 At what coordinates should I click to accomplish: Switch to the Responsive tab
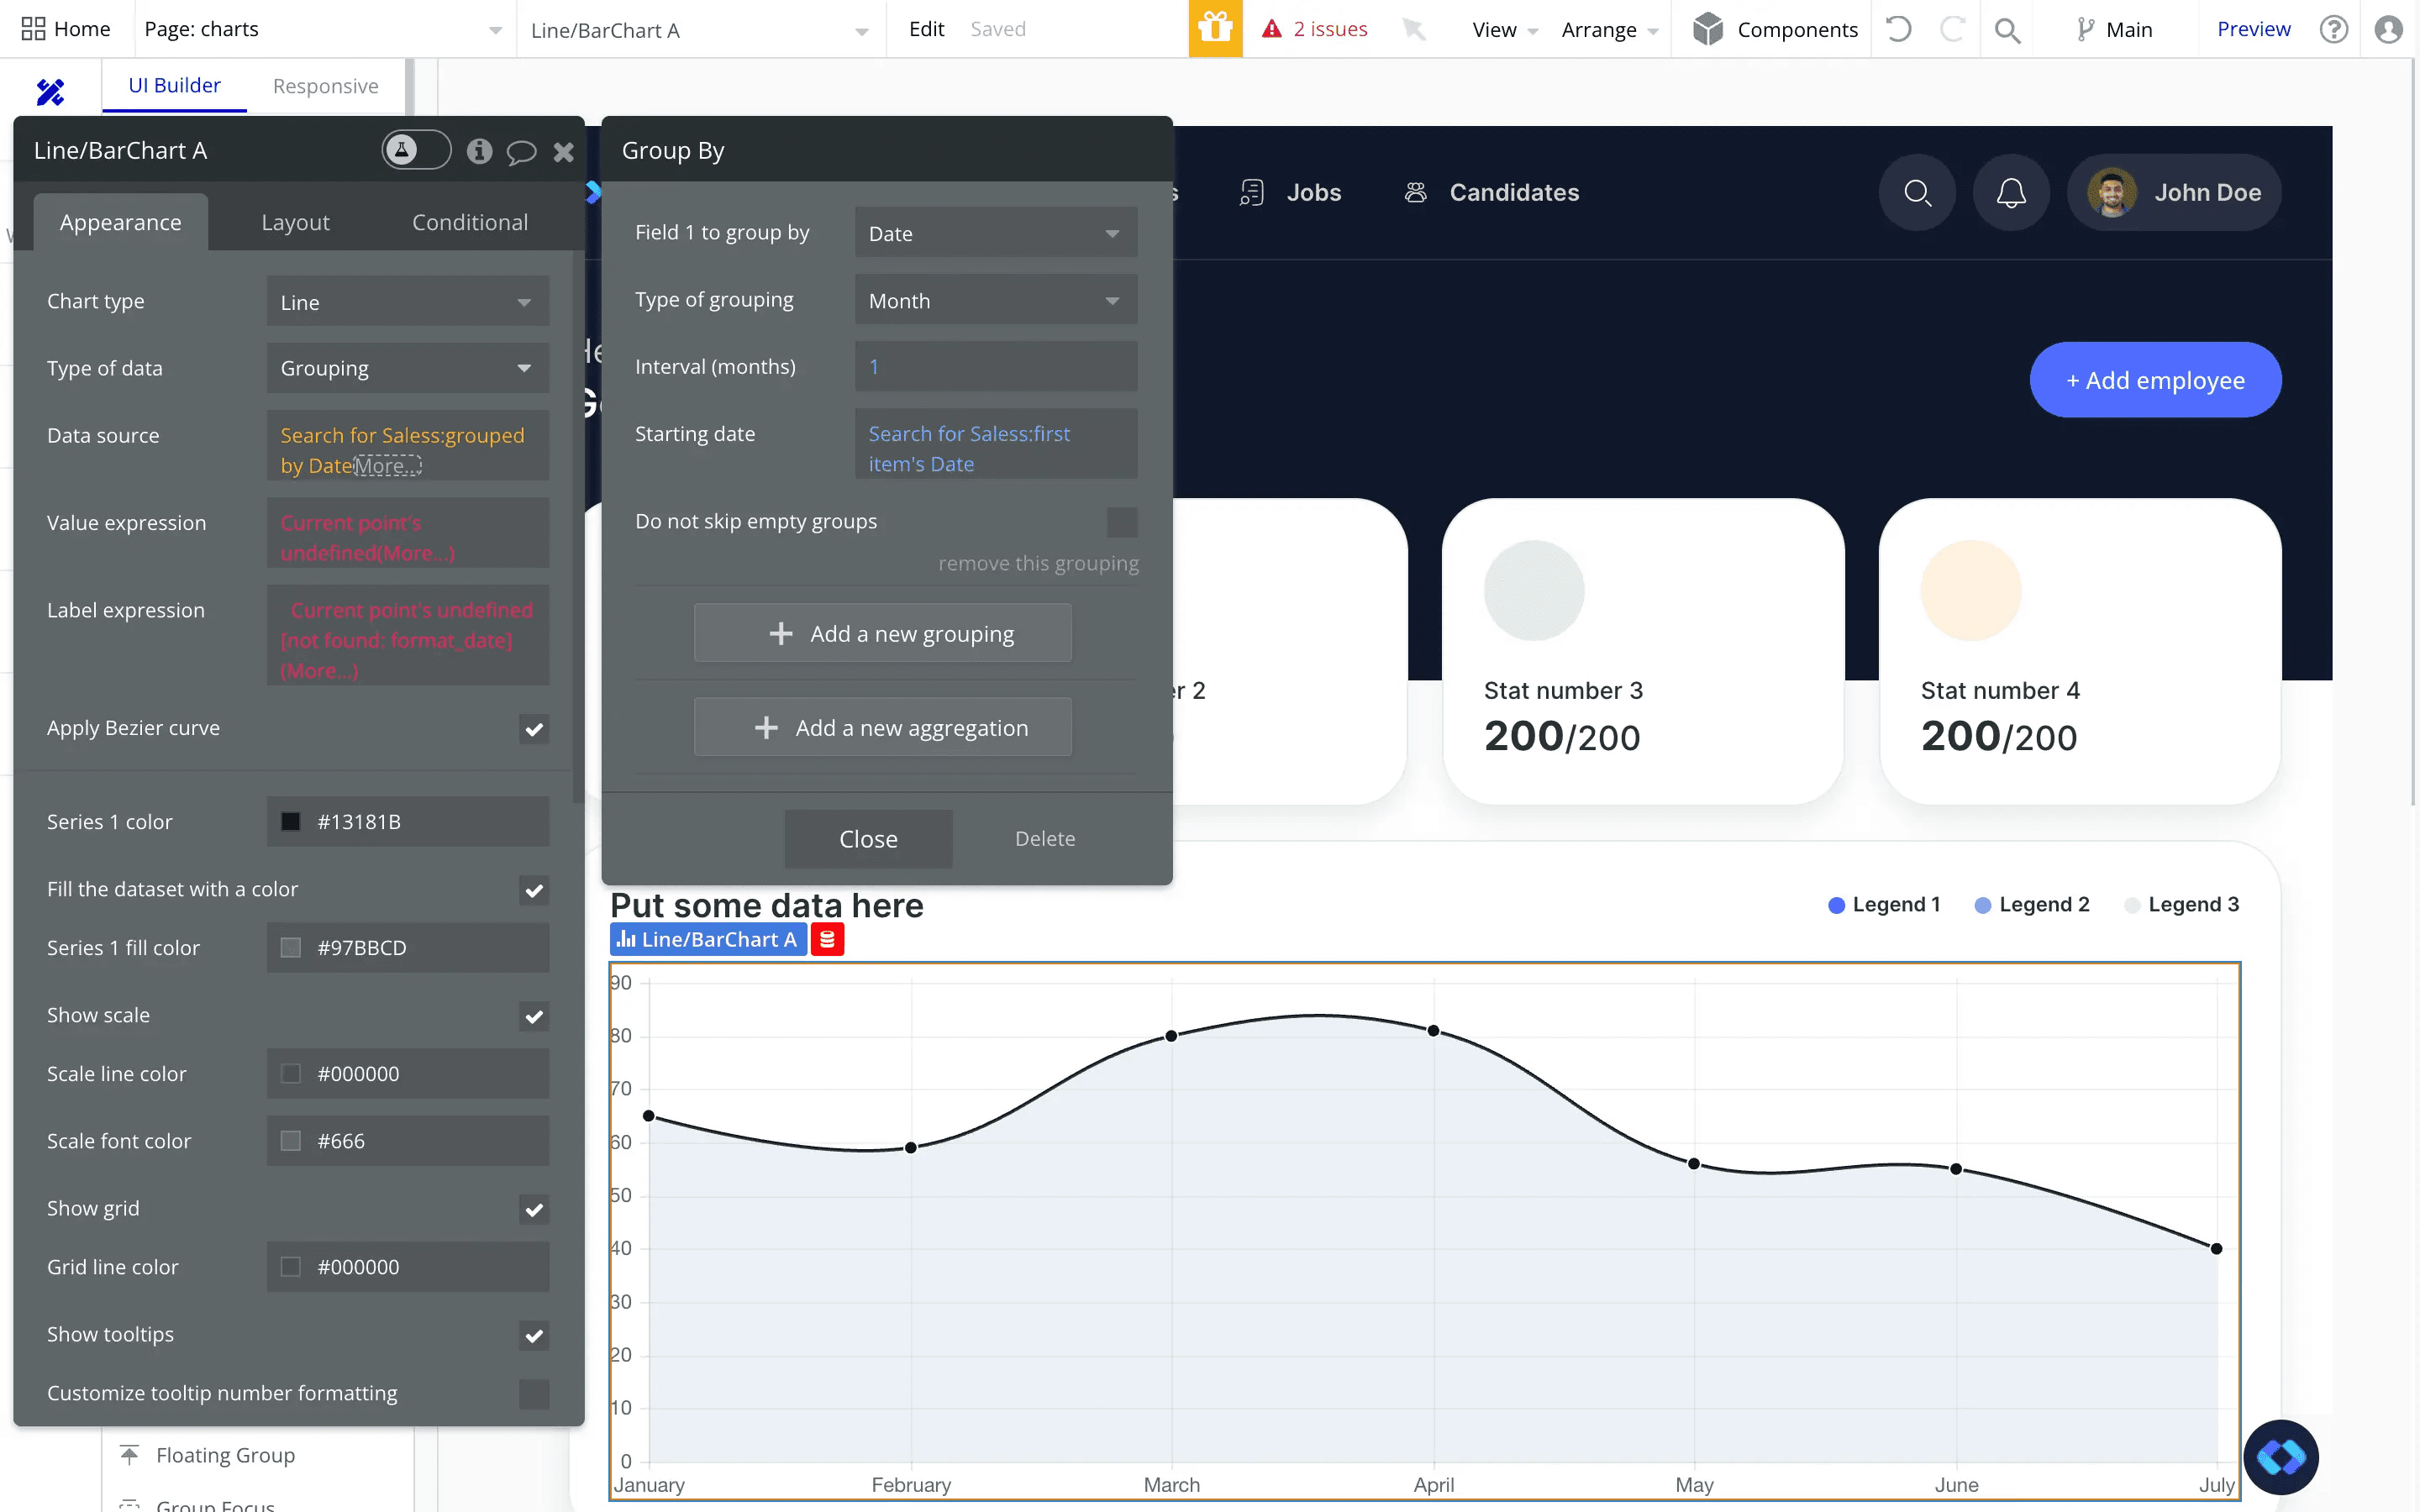coord(325,86)
